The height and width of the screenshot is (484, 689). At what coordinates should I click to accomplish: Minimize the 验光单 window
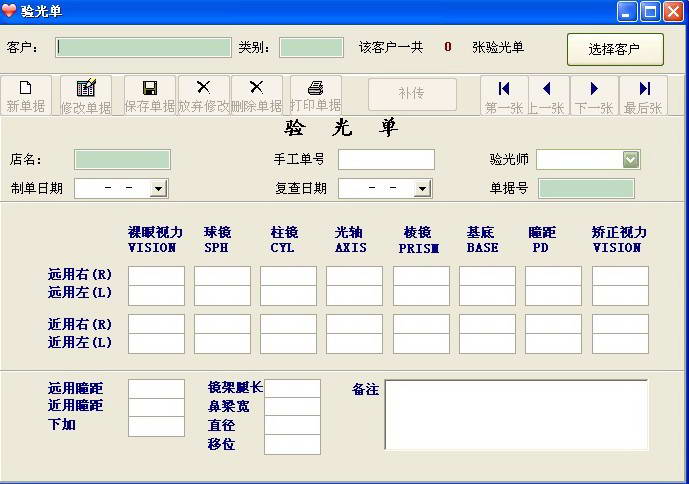pos(627,11)
